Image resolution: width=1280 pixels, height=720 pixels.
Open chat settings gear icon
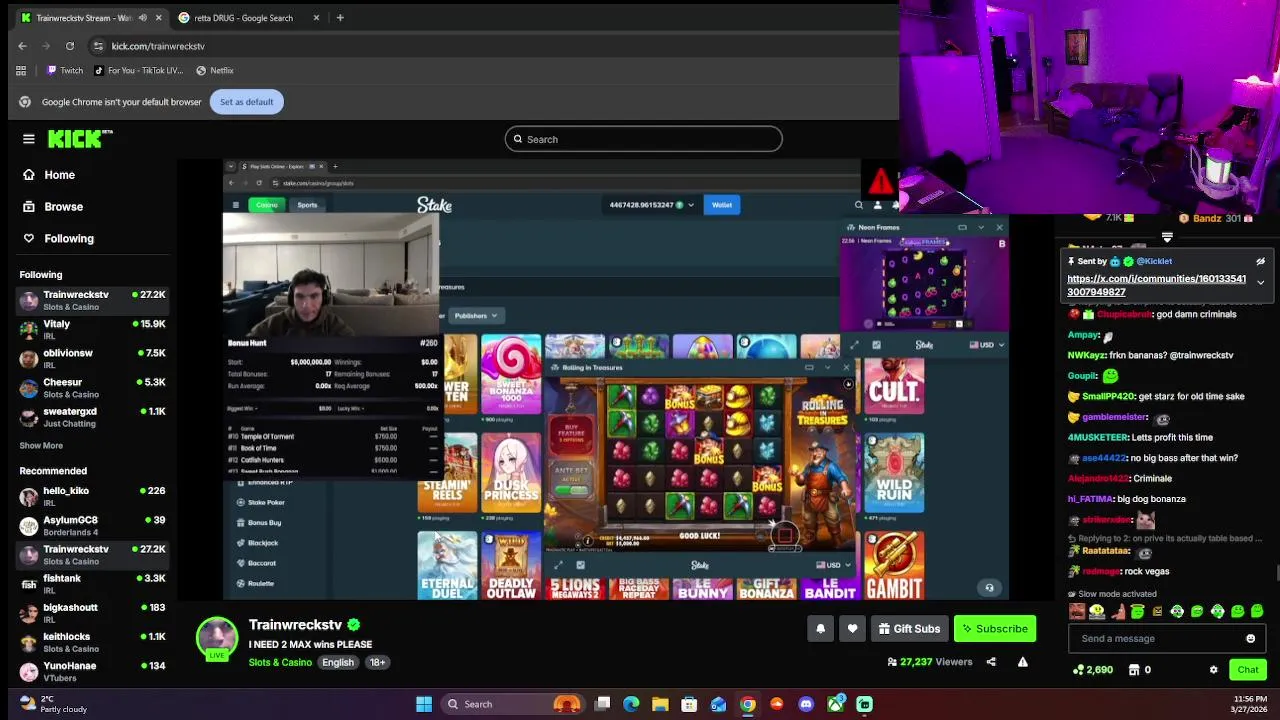(1213, 670)
